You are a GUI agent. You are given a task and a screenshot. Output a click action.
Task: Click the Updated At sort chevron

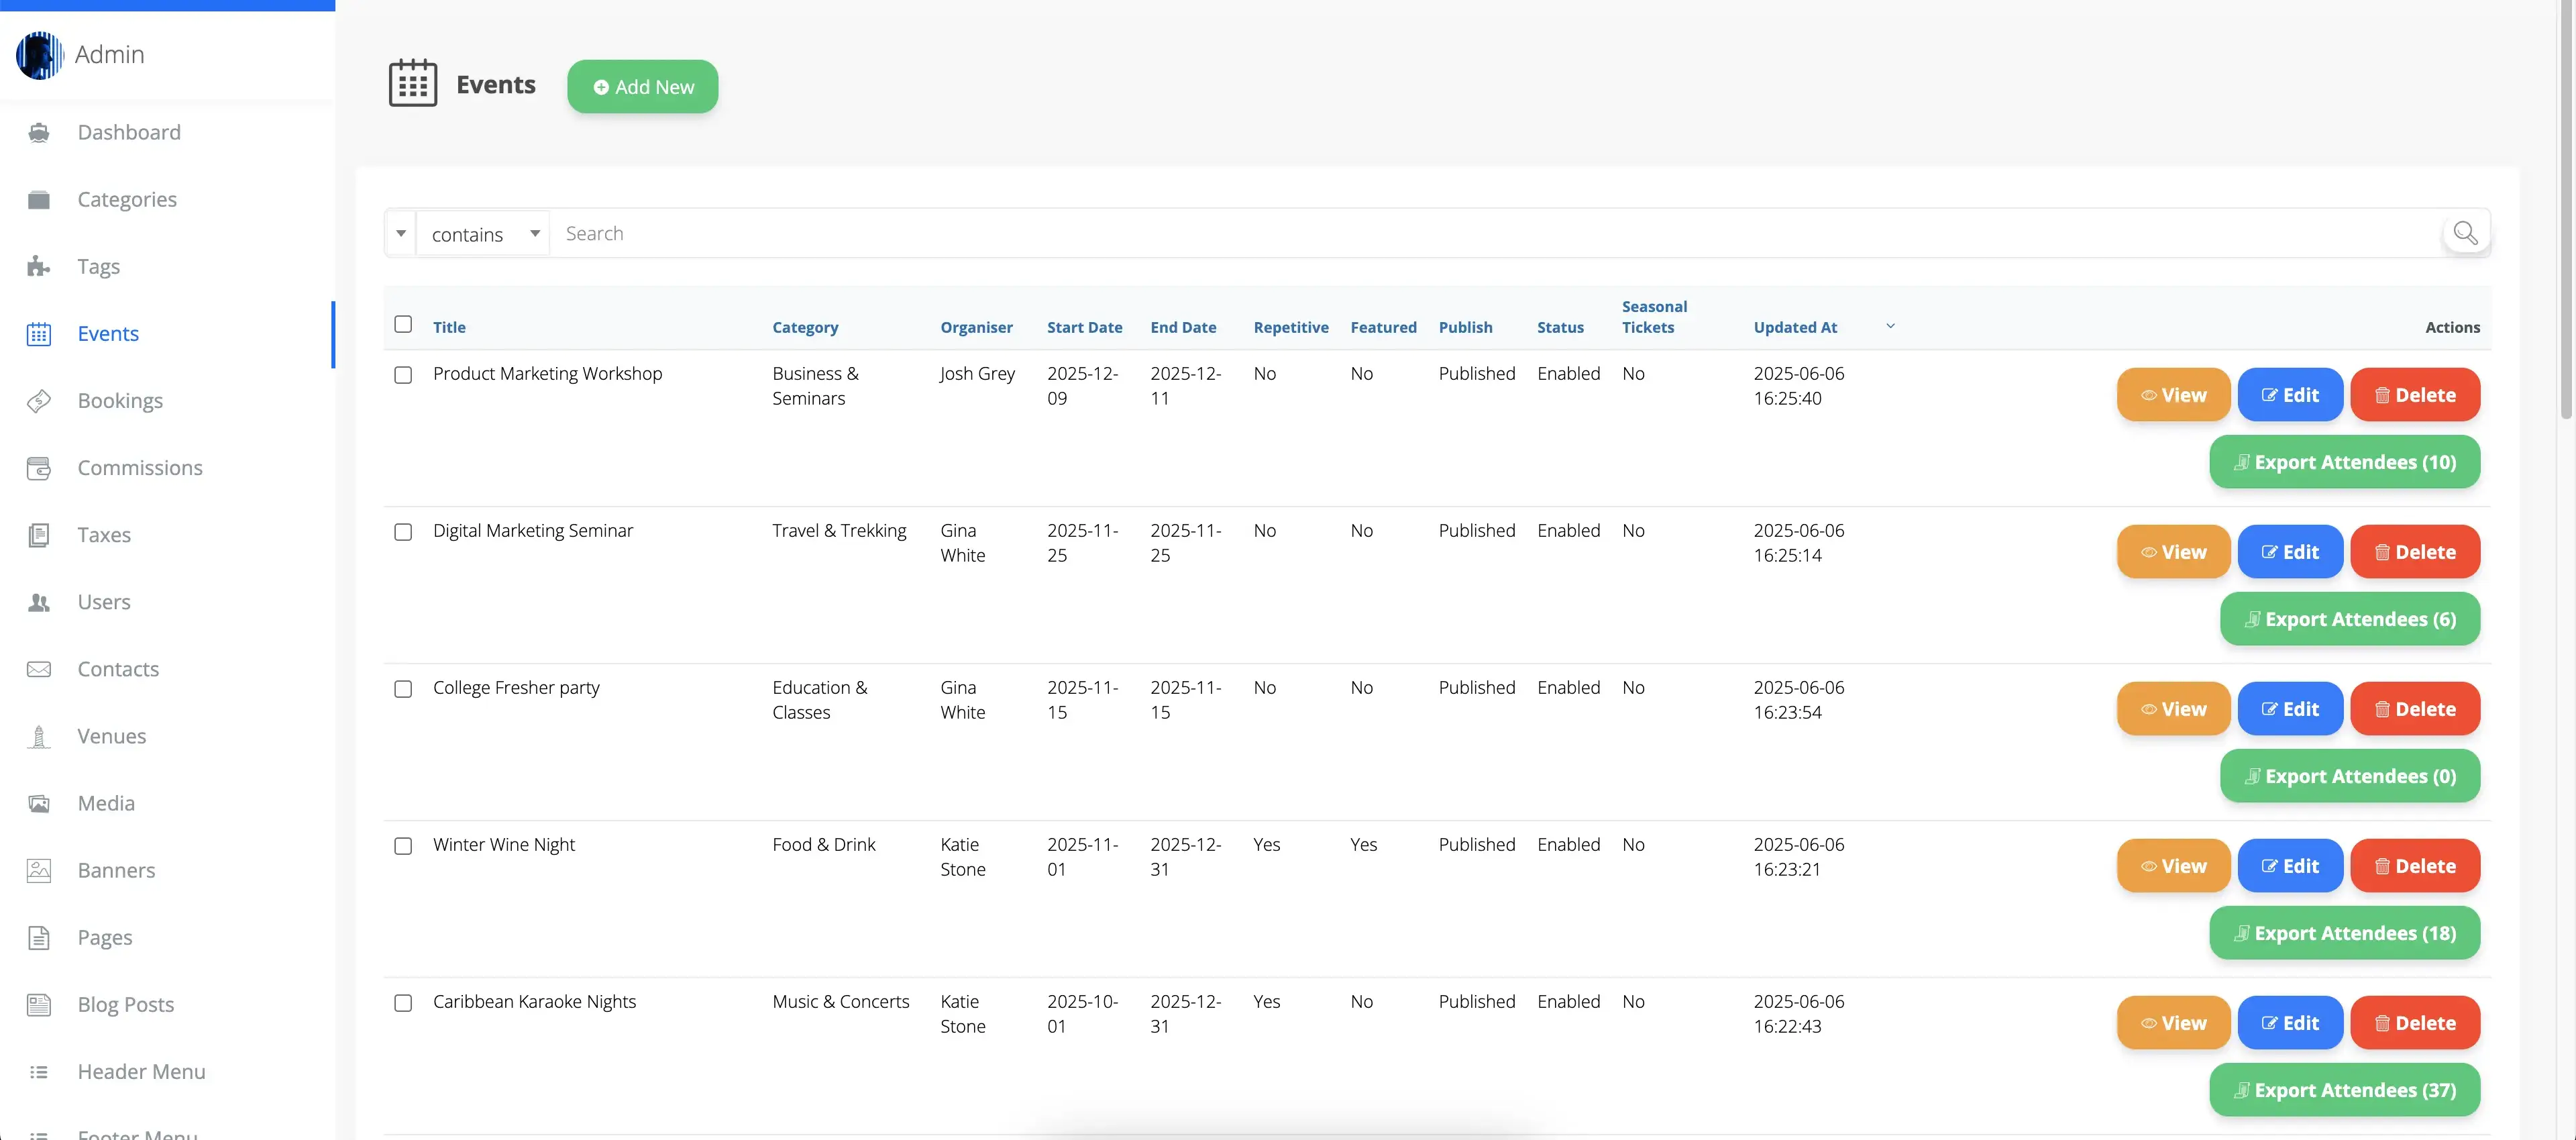click(x=1890, y=326)
